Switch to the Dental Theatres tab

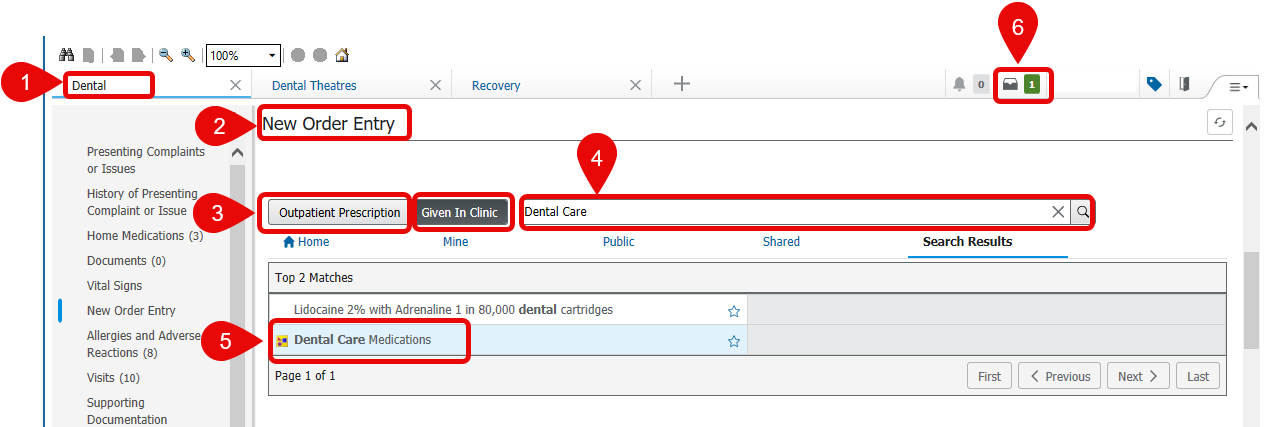tap(314, 86)
